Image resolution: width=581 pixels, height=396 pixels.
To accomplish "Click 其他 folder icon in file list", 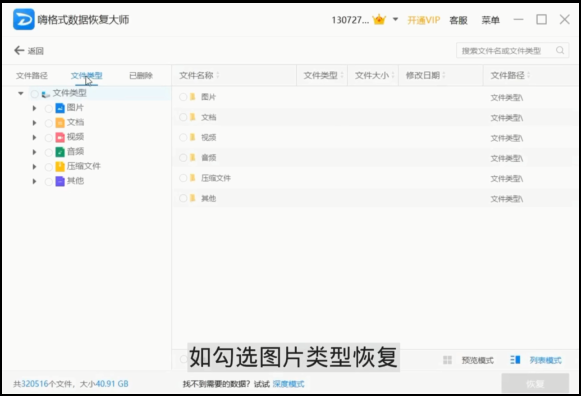I will (x=193, y=198).
